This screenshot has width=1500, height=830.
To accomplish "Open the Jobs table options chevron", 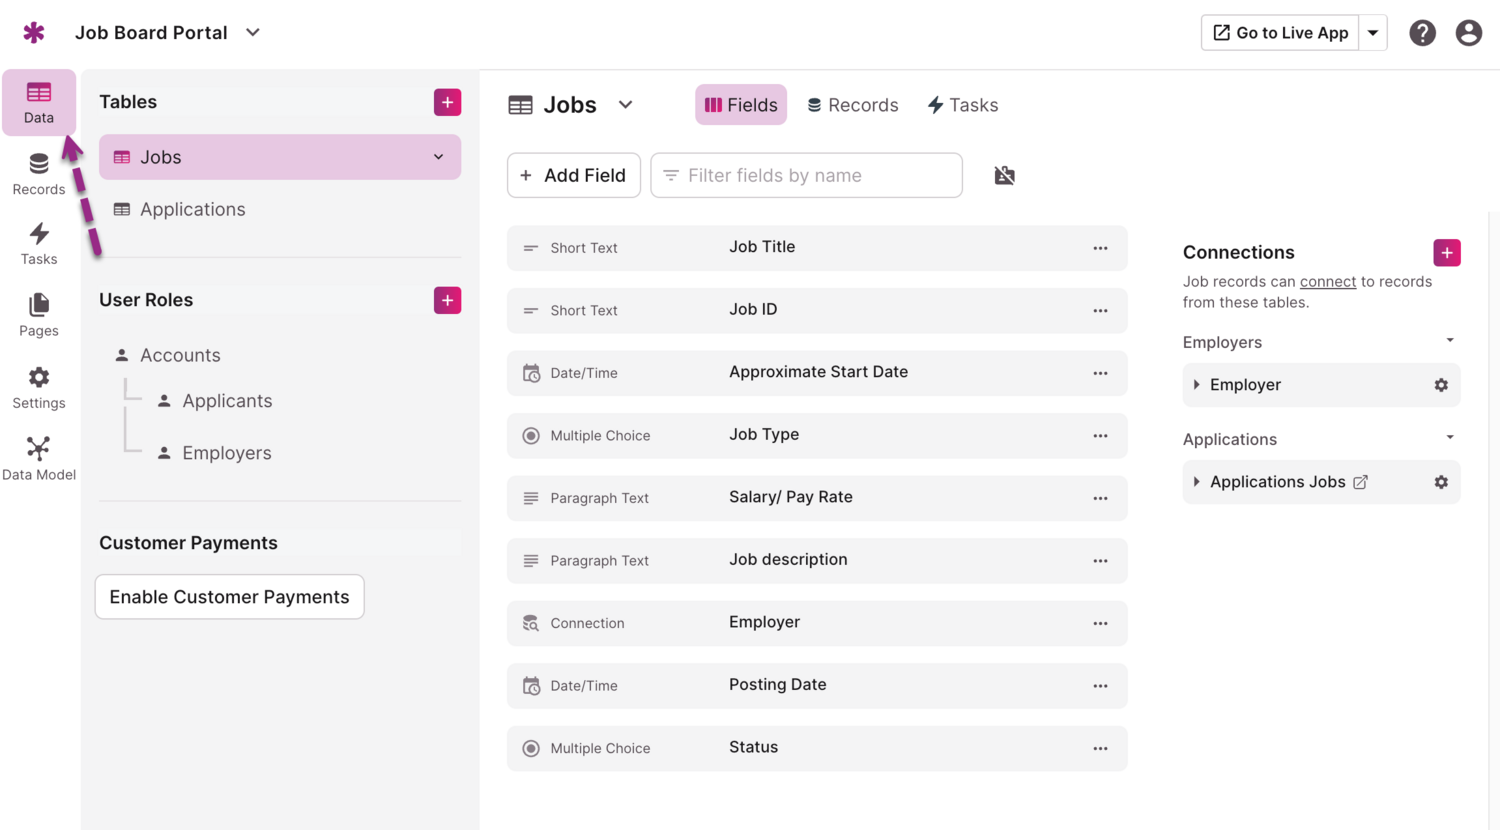I will point(438,157).
